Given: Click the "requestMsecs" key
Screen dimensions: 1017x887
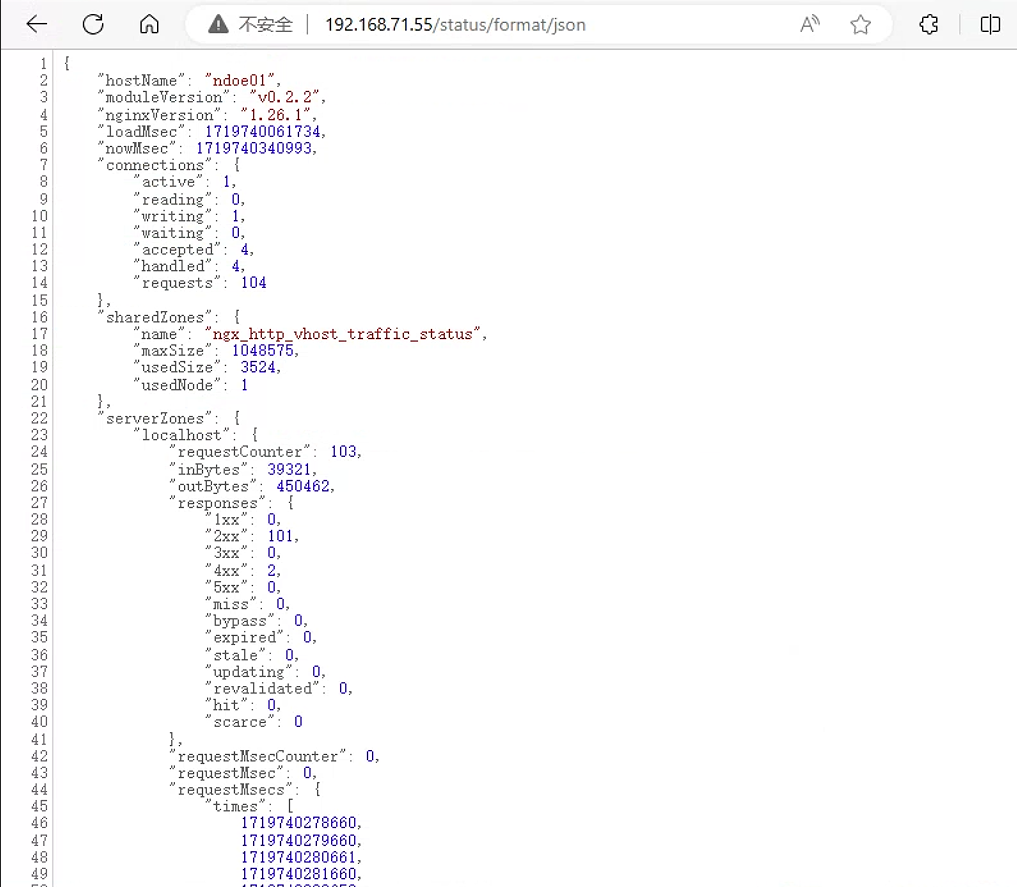Looking at the screenshot, I should point(231,790).
